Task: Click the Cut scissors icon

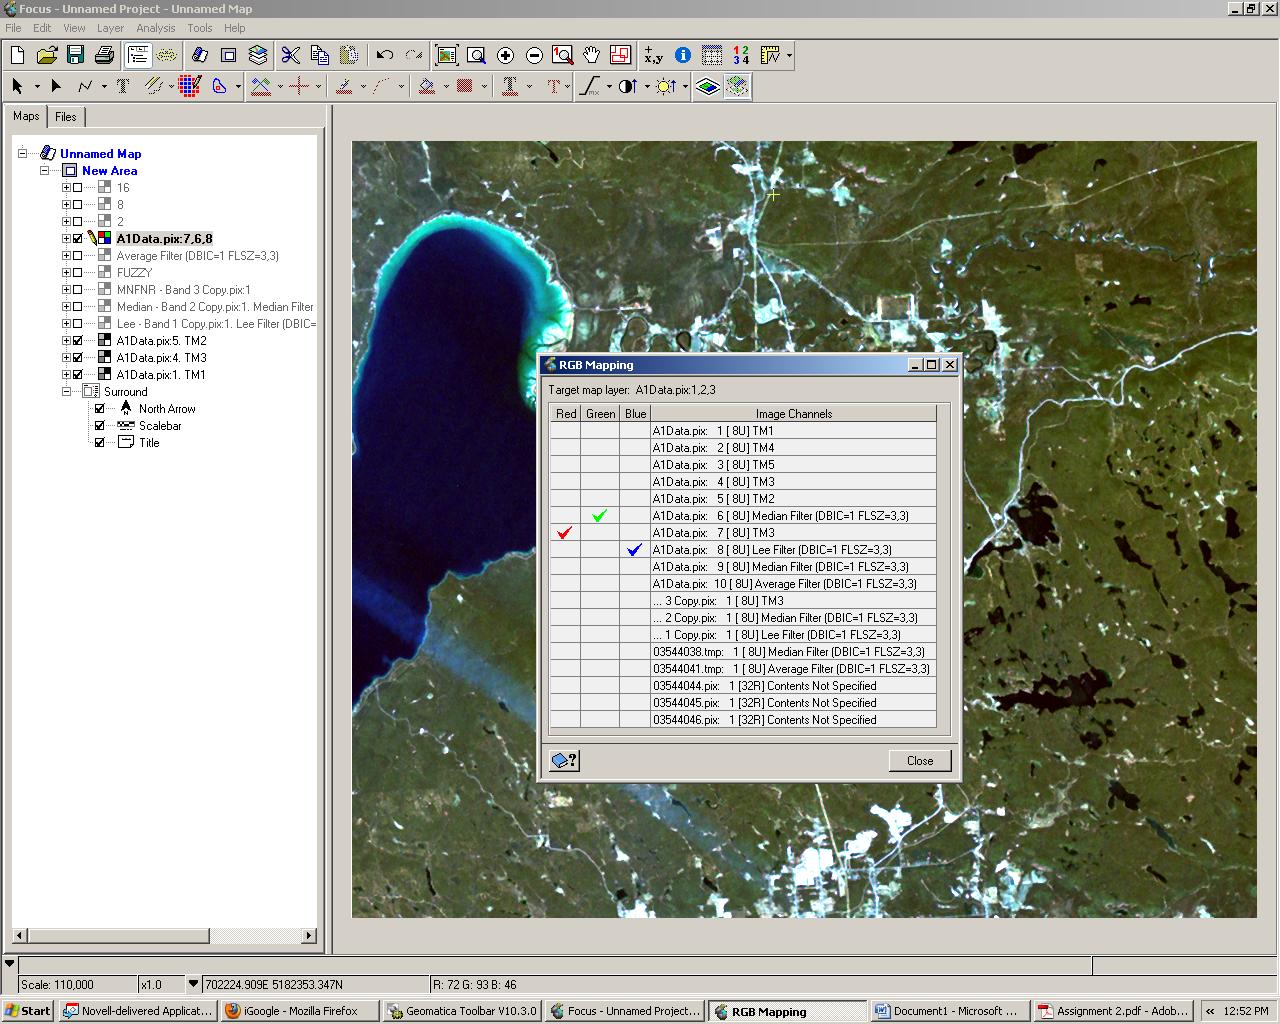Action: (290, 56)
